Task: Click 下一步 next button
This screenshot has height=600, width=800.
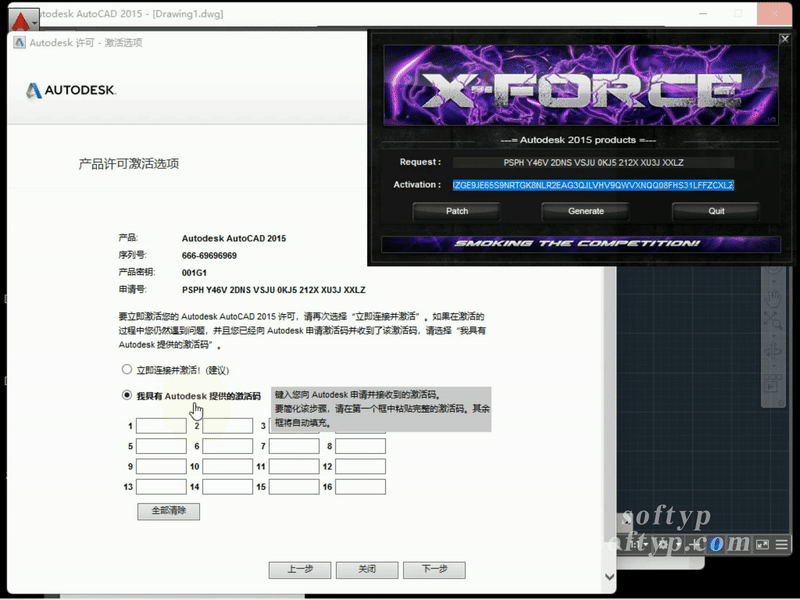Action: [x=434, y=569]
